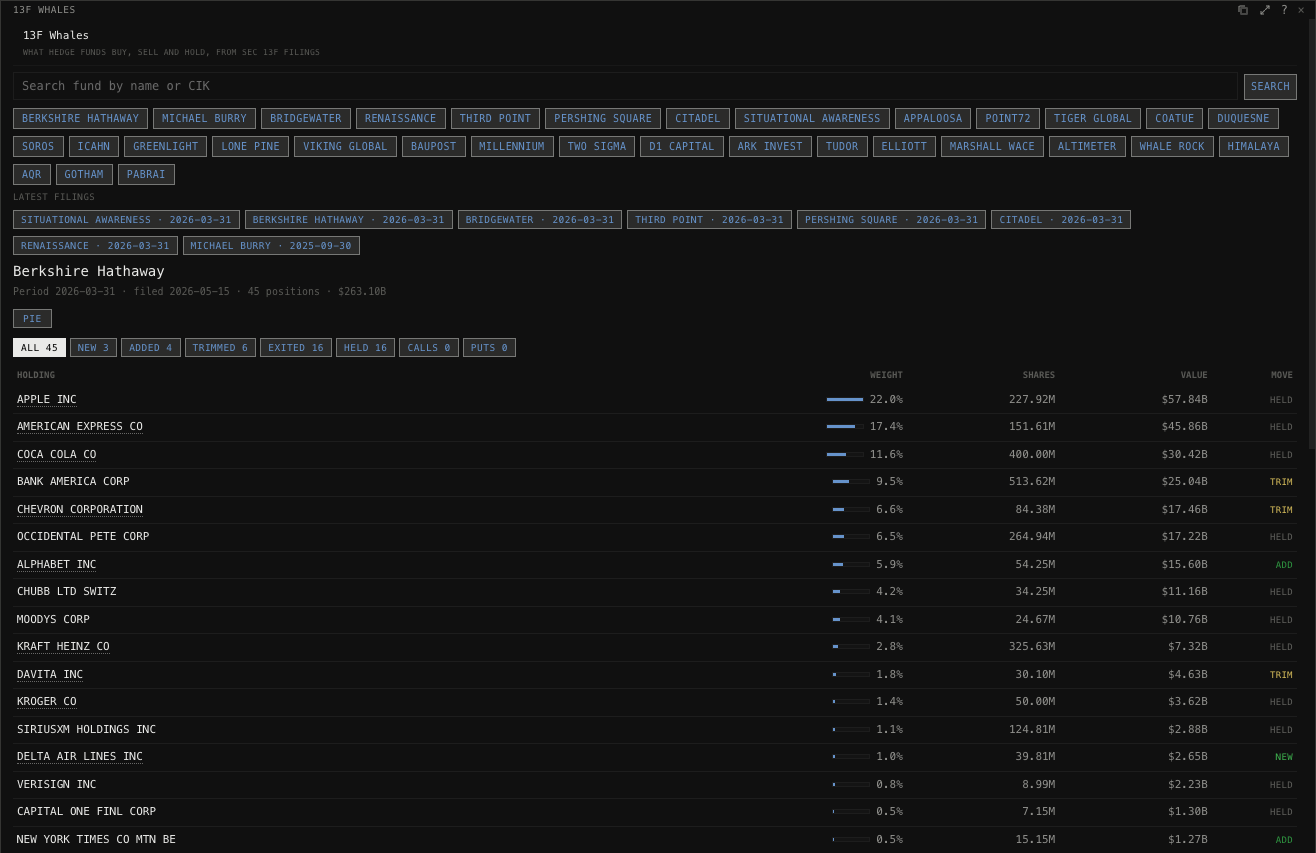Open the DAVITA INC holding link
Image resolution: width=1316 pixels, height=853 pixels.
tap(50, 675)
